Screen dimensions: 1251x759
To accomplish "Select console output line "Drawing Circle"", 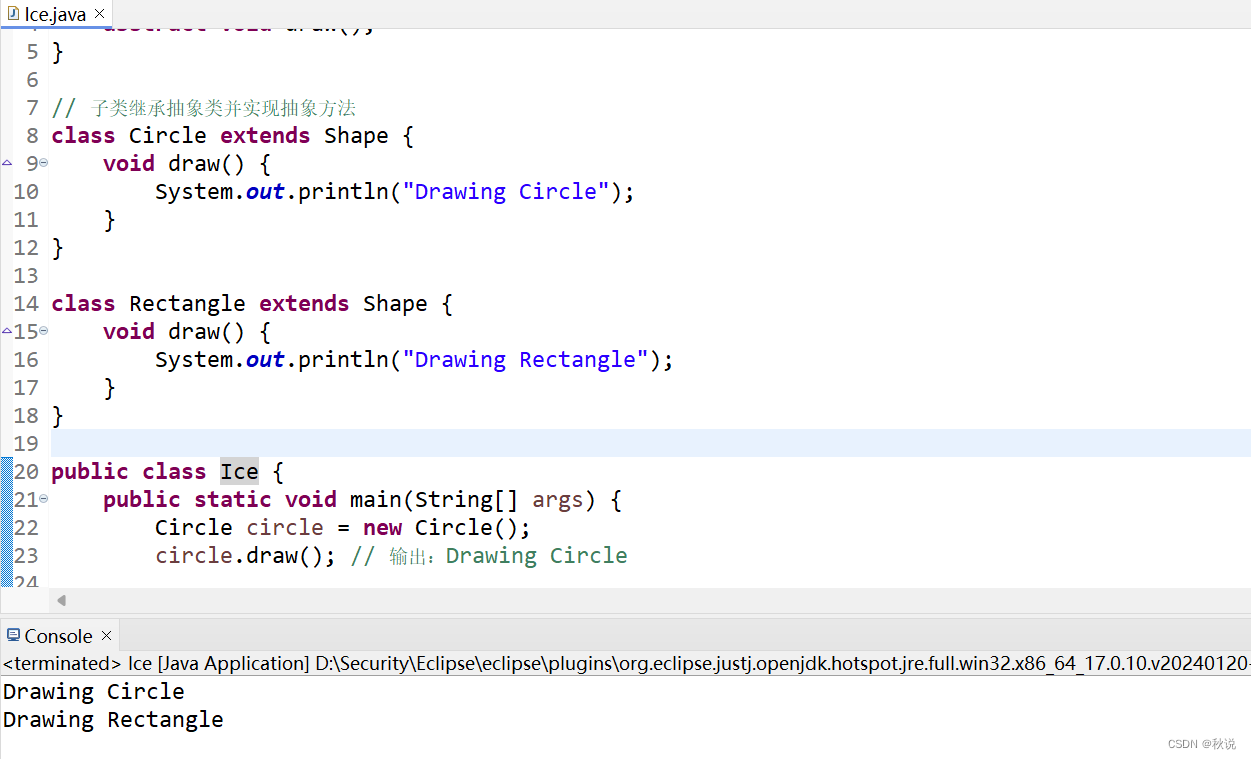I will click(x=94, y=692).
